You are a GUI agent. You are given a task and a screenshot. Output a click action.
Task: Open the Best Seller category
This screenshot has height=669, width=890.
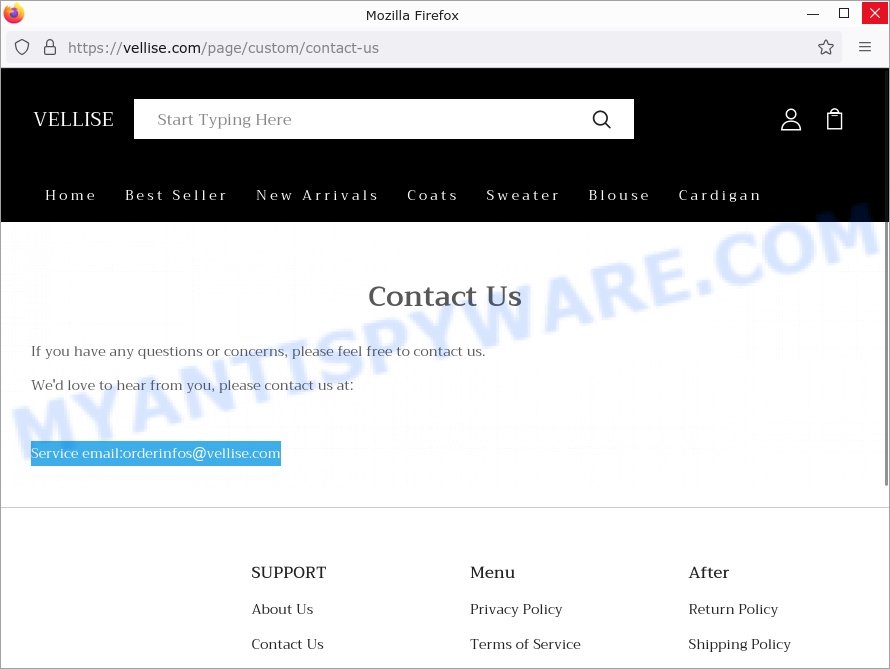(176, 195)
